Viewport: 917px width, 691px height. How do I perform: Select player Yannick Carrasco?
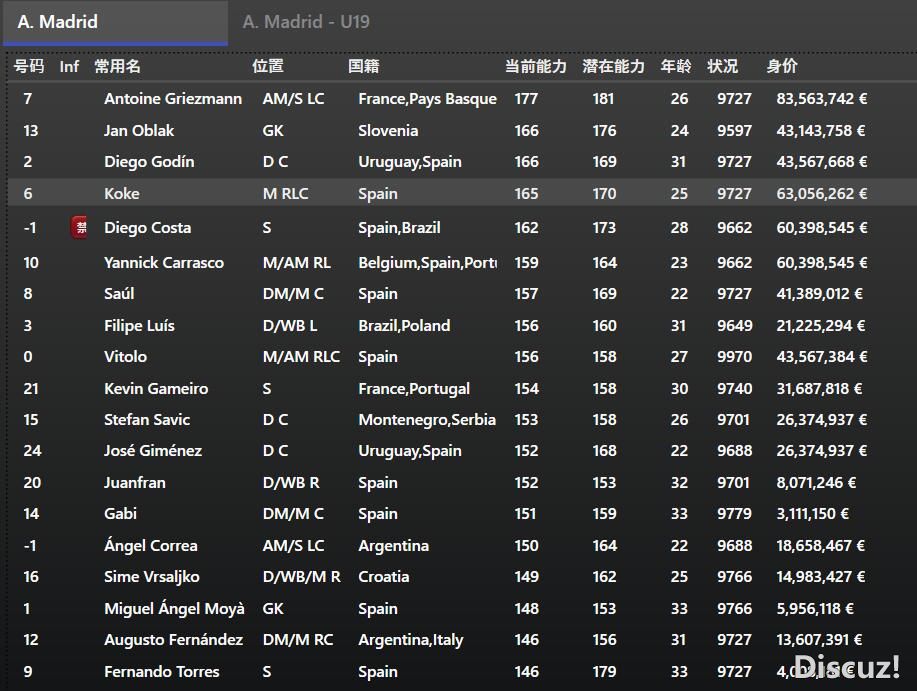pos(164,262)
